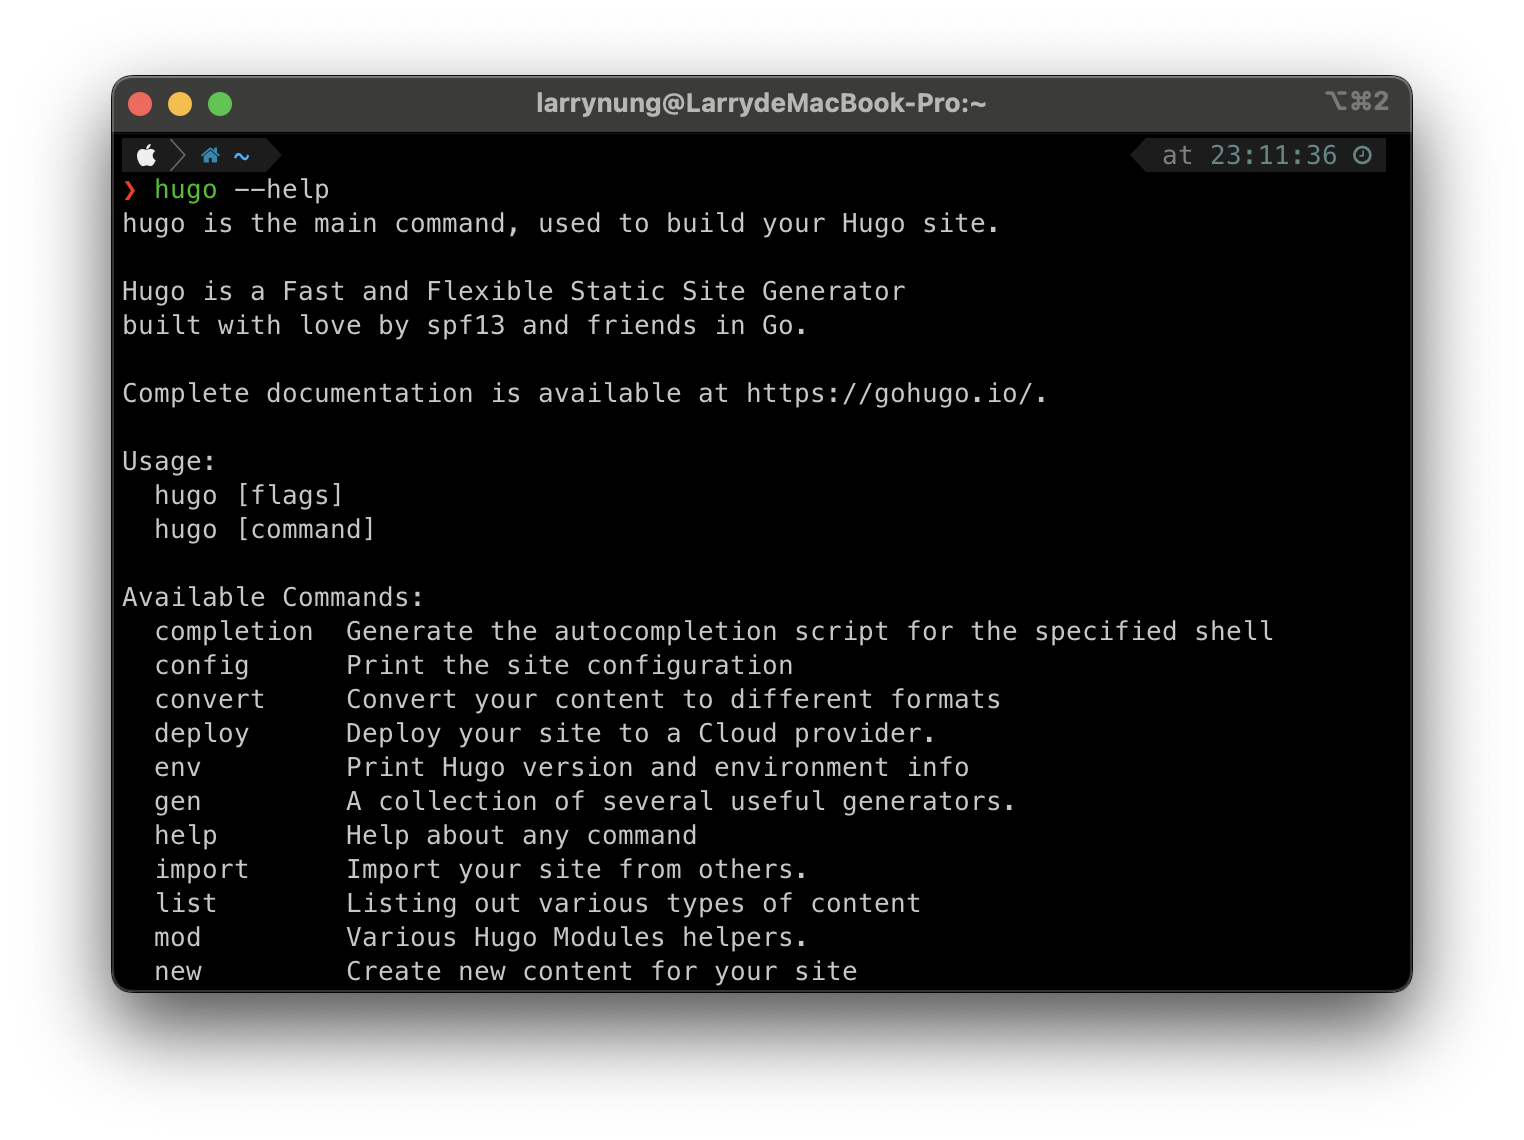Click the 'list' command name
This screenshot has width=1524, height=1140.
point(186,904)
